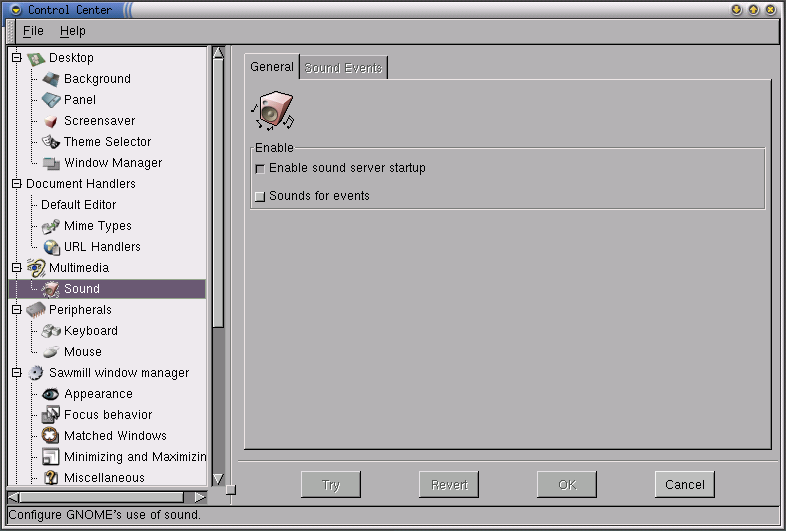Open the File menu
This screenshot has width=786, height=531.
tap(33, 31)
